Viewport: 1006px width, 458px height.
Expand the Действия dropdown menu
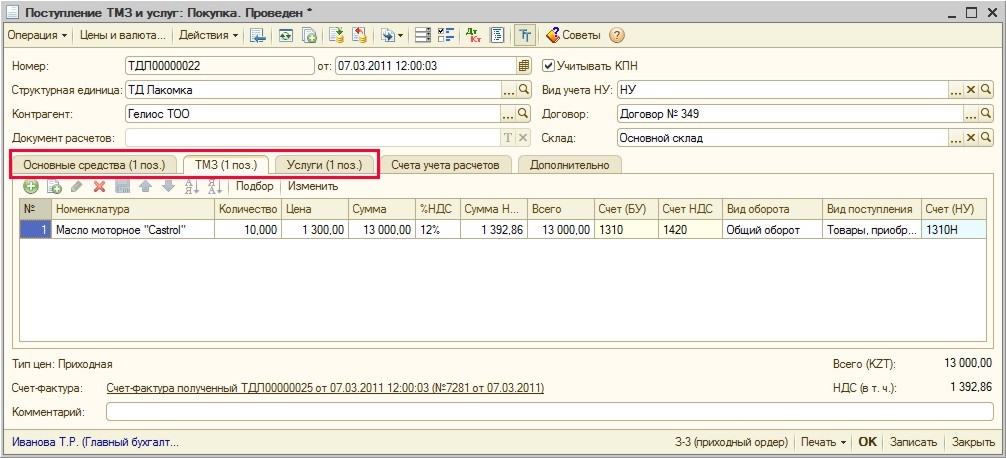point(208,35)
